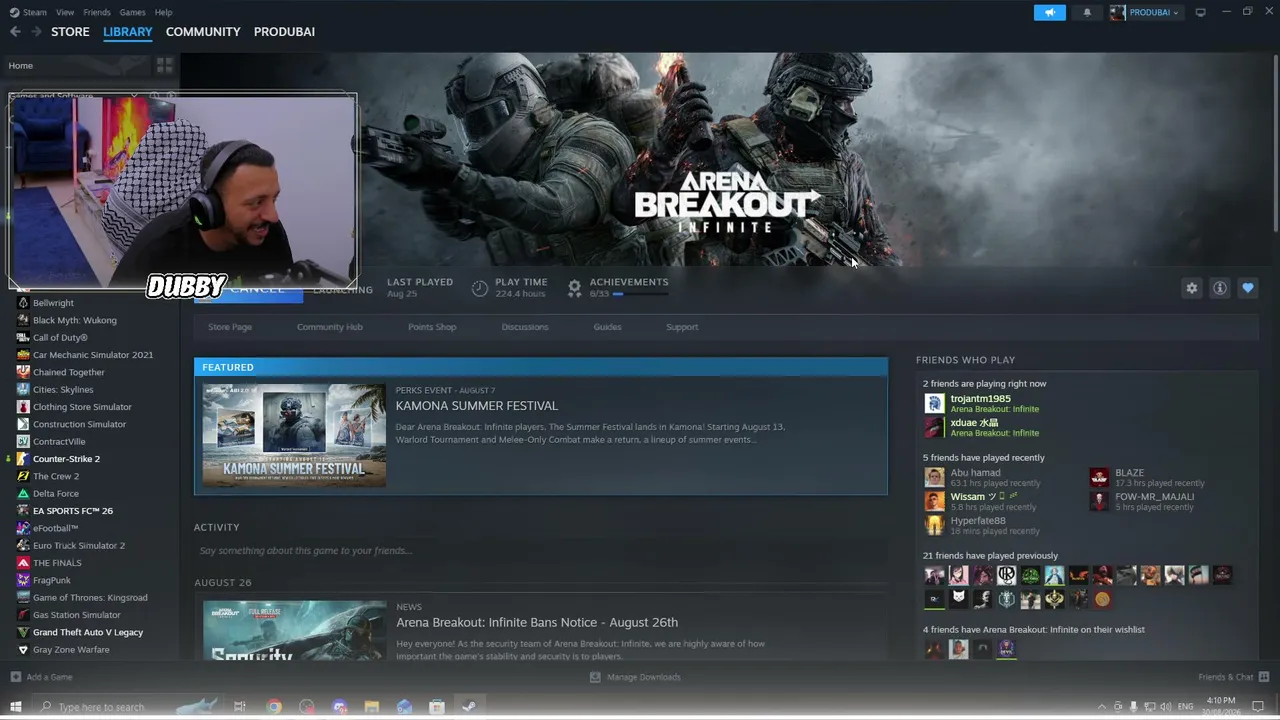Go to the LIBRARY tab
Viewport: 1280px width, 720px height.
pos(128,32)
